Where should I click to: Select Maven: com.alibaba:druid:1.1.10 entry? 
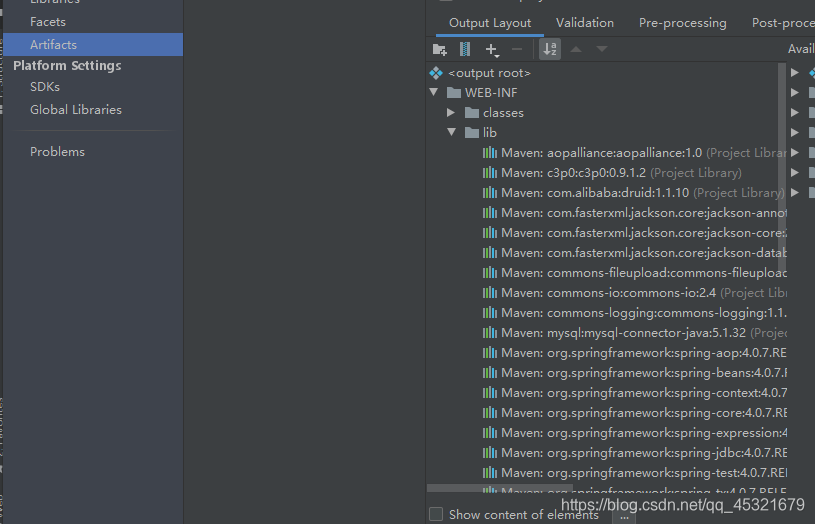[595, 193]
